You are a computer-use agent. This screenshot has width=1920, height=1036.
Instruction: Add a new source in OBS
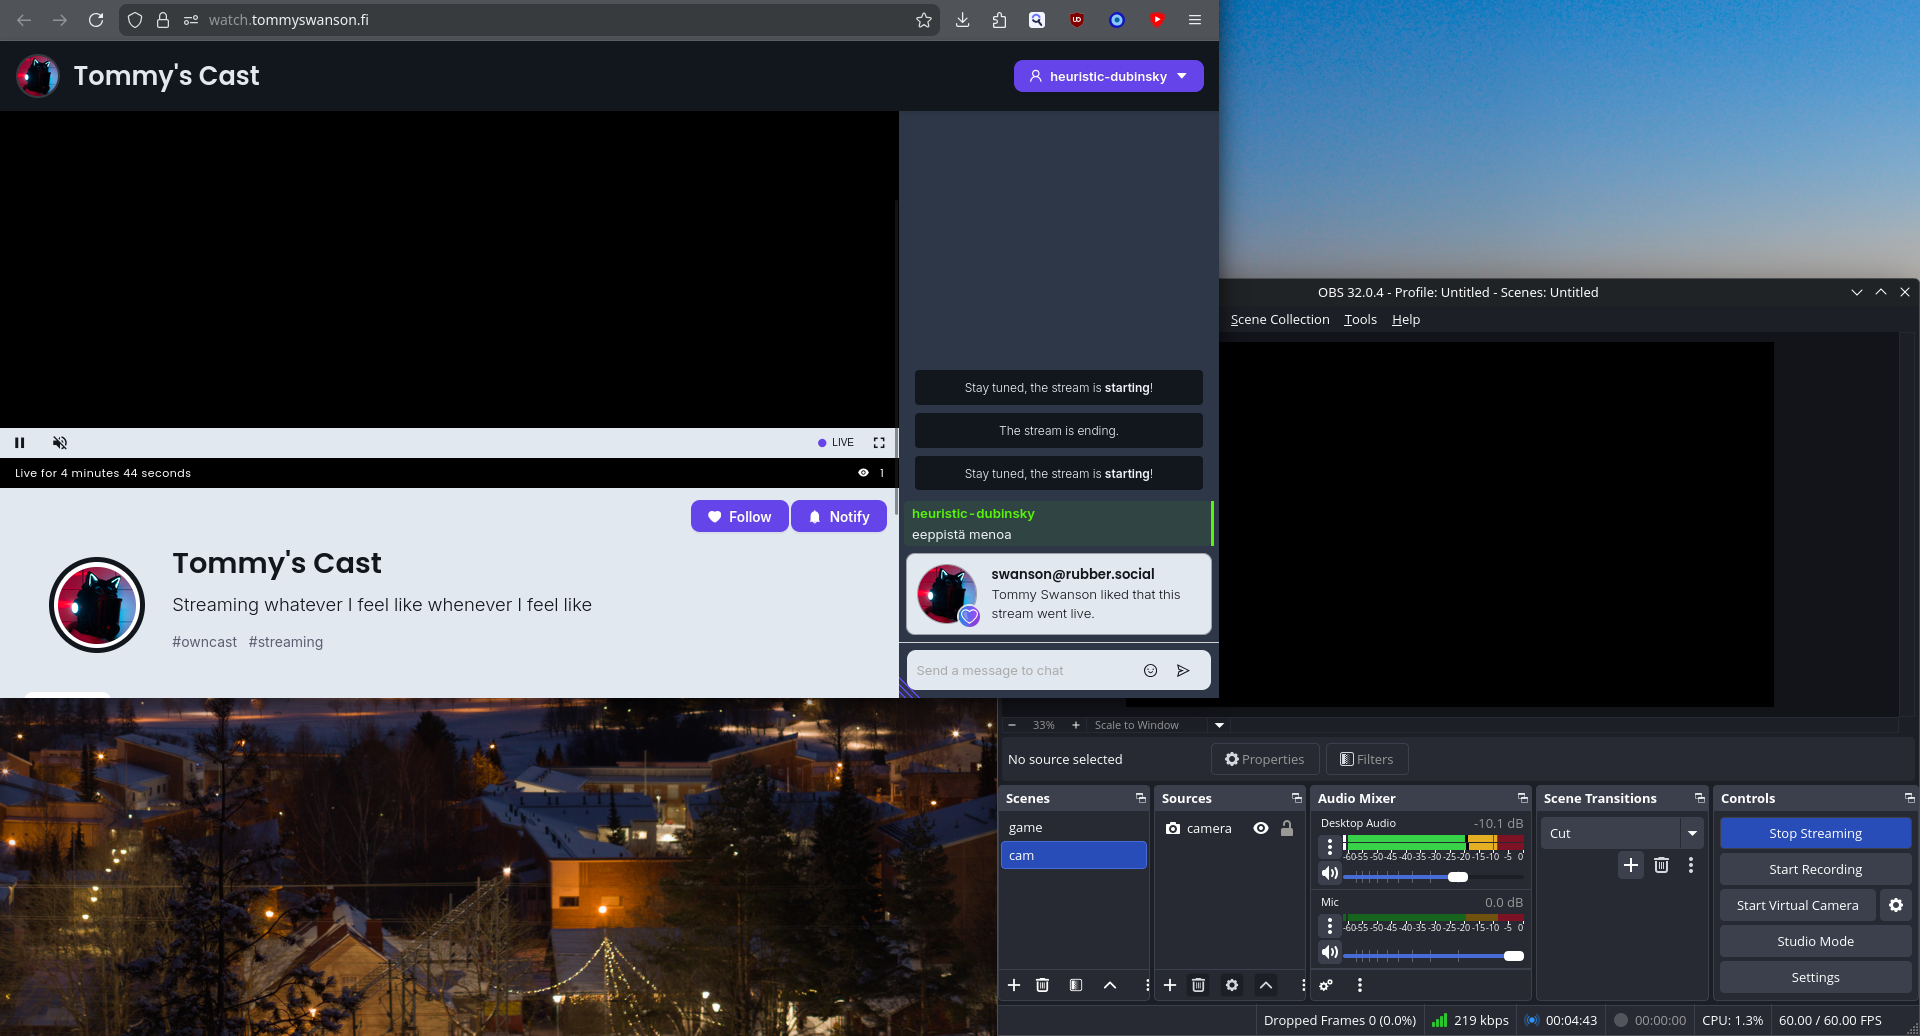point(1170,985)
